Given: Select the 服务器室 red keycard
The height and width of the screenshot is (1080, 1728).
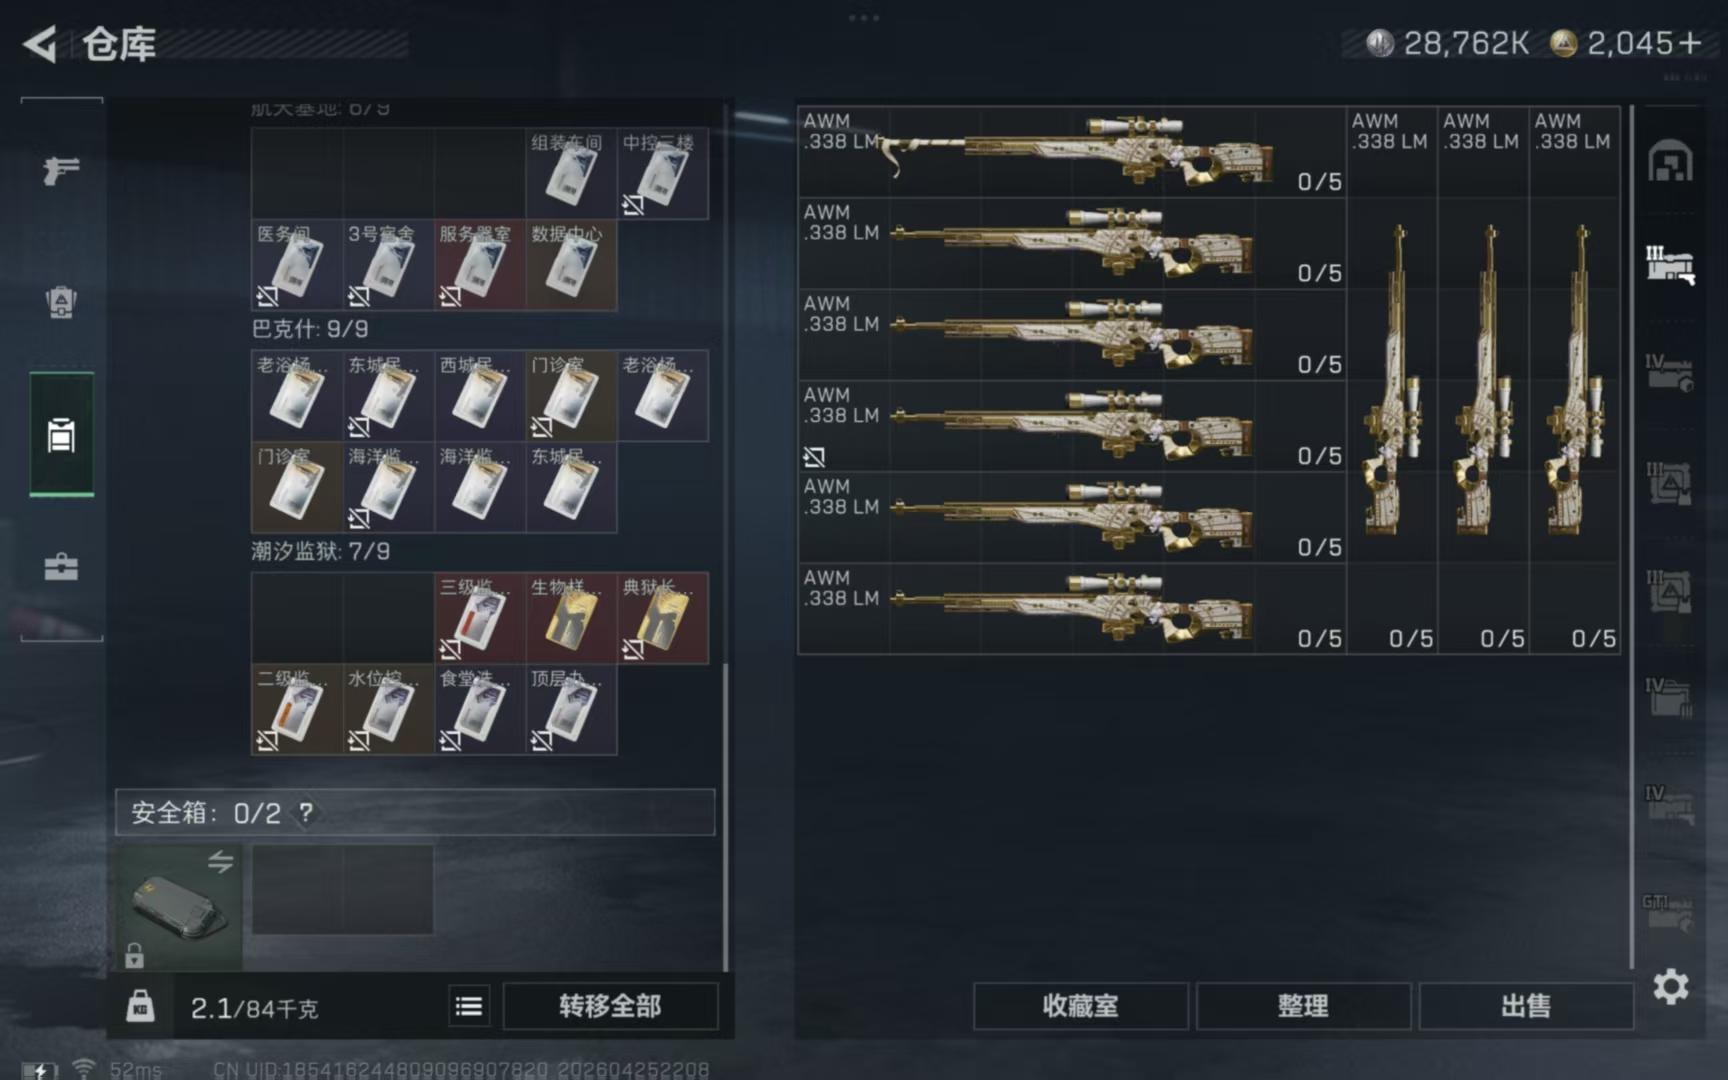Looking at the screenshot, I should [x=480, y=264].
